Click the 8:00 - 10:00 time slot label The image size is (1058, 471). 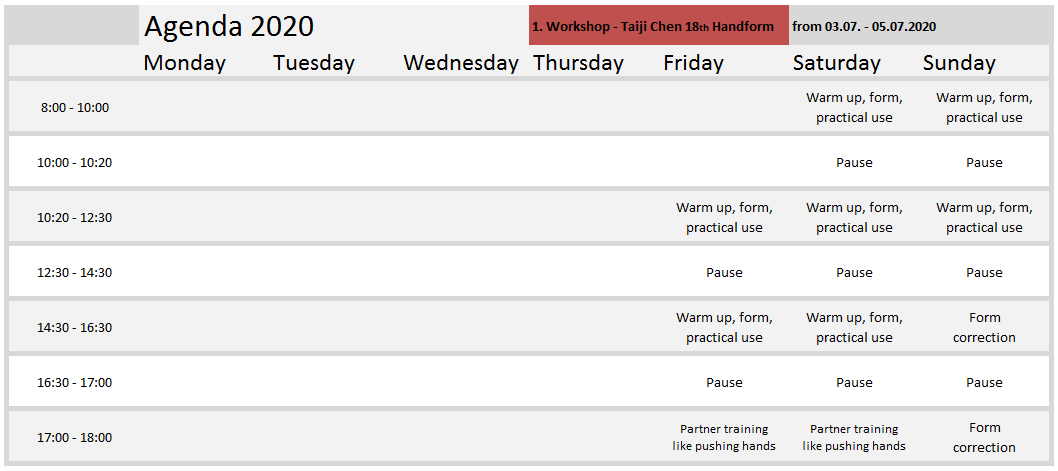[74, 107]
